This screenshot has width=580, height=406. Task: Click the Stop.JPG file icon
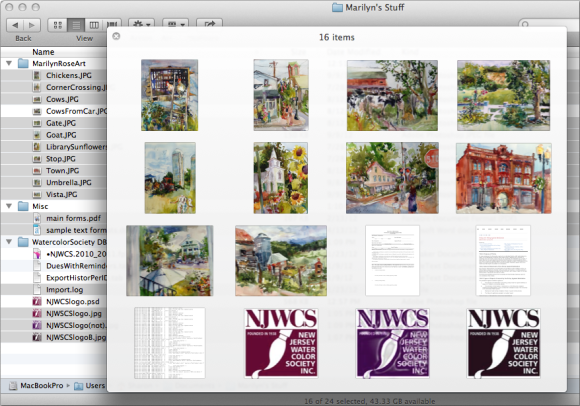tap(37, 159)
